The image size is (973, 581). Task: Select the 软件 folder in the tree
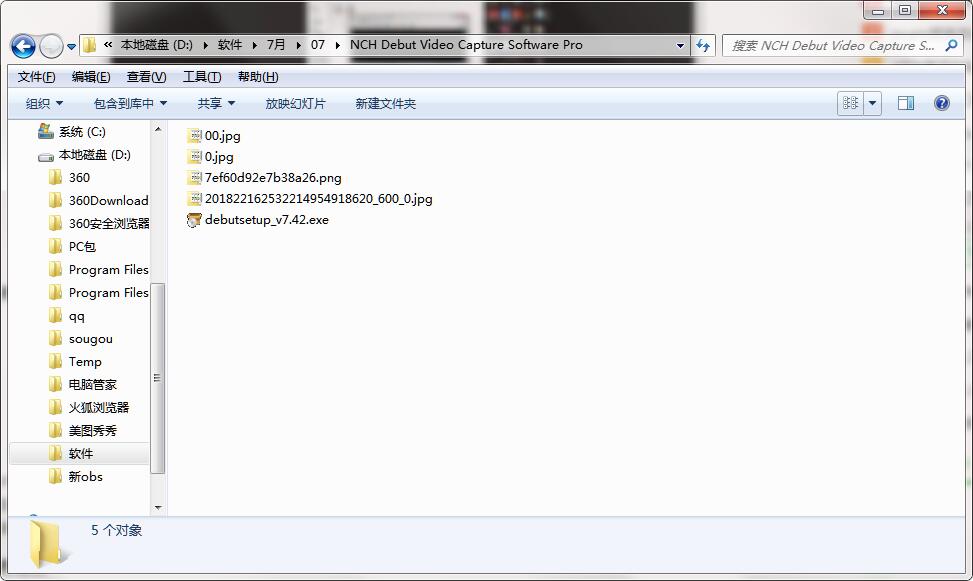(x=79, y=453)
